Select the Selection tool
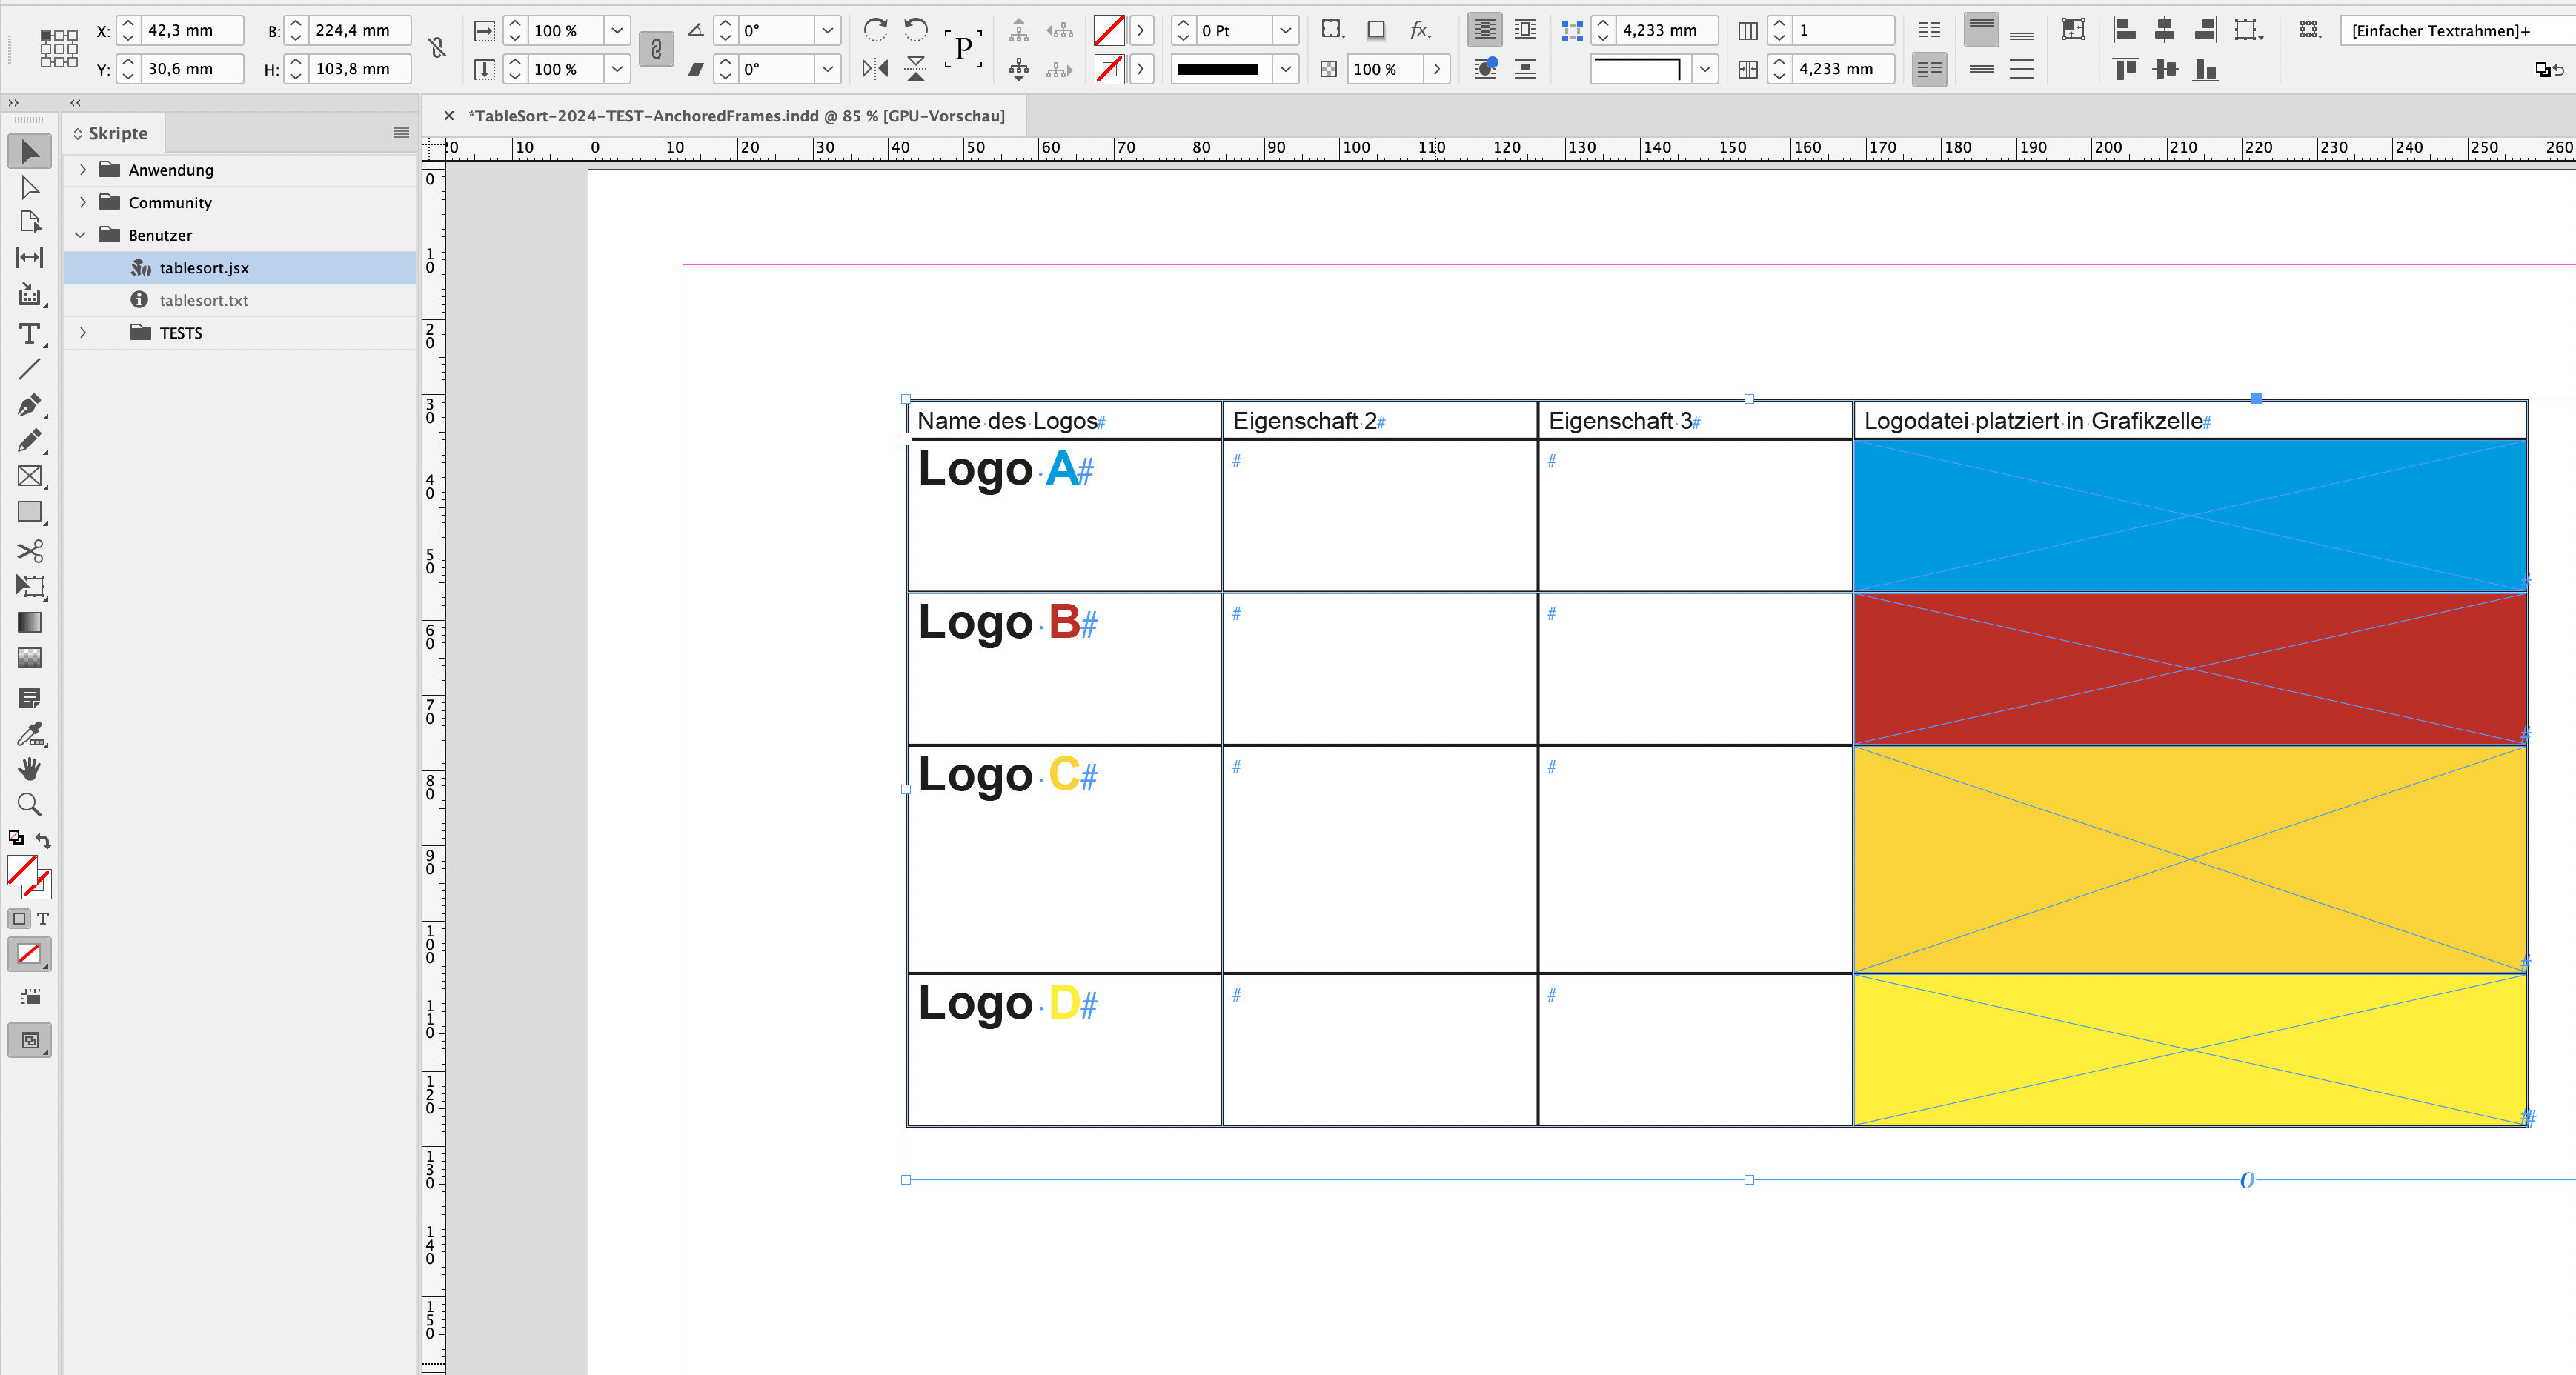The height and width of the screenshot is (1375, 2576). [x=30, y=151]
